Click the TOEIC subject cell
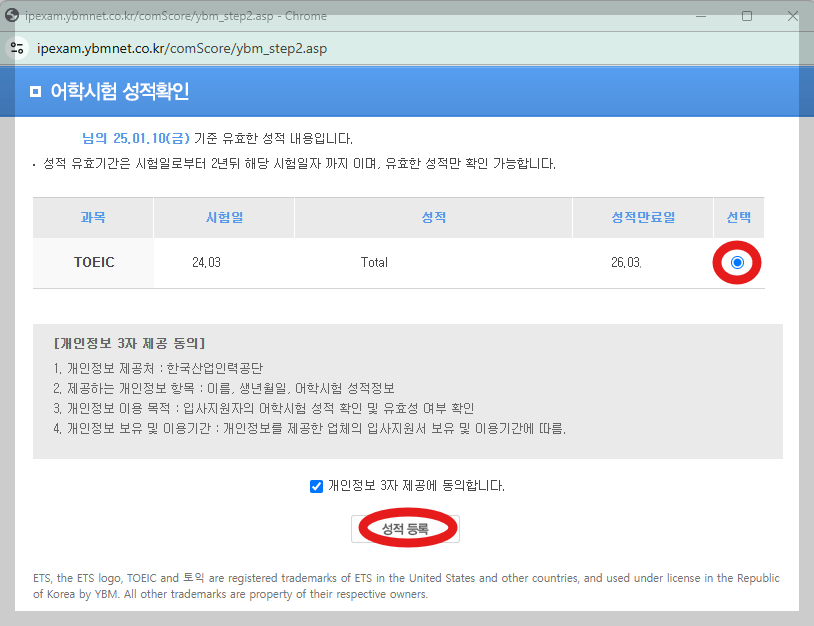Image resolution: width=814 pixels, height=626 pixels. 94,263
